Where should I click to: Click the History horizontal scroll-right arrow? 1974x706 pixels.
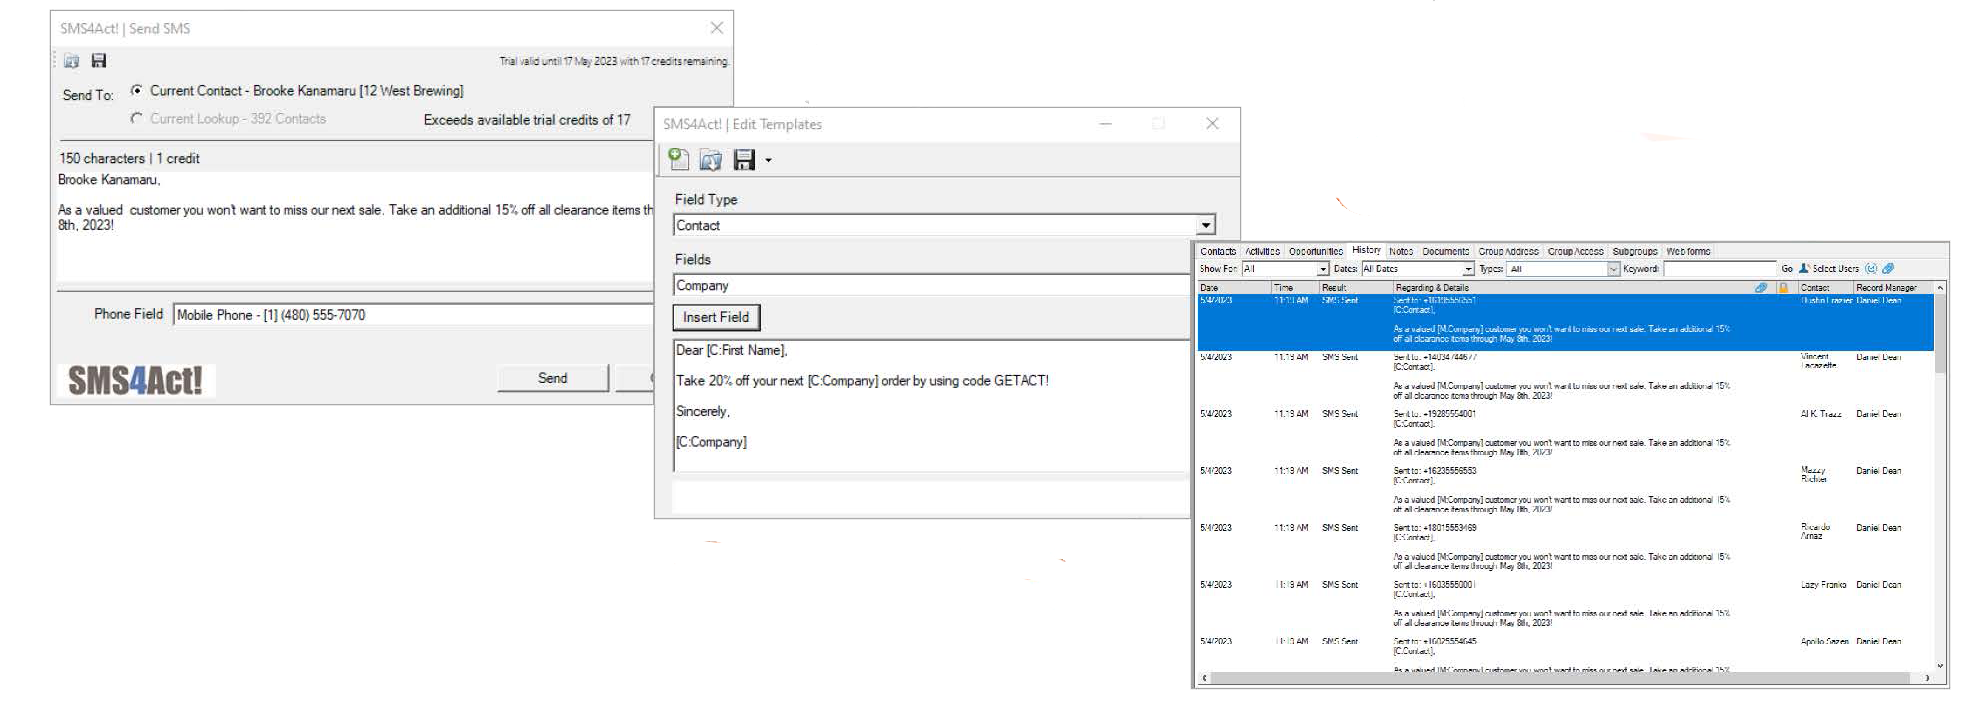tap(1928, 678)
